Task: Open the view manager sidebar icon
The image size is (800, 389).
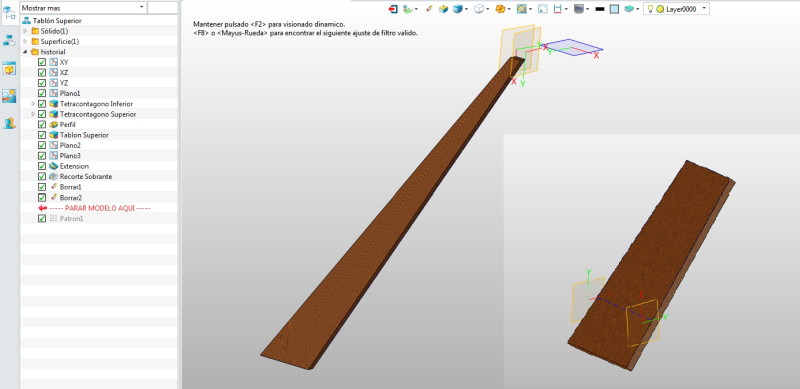Action: (9, 68)
